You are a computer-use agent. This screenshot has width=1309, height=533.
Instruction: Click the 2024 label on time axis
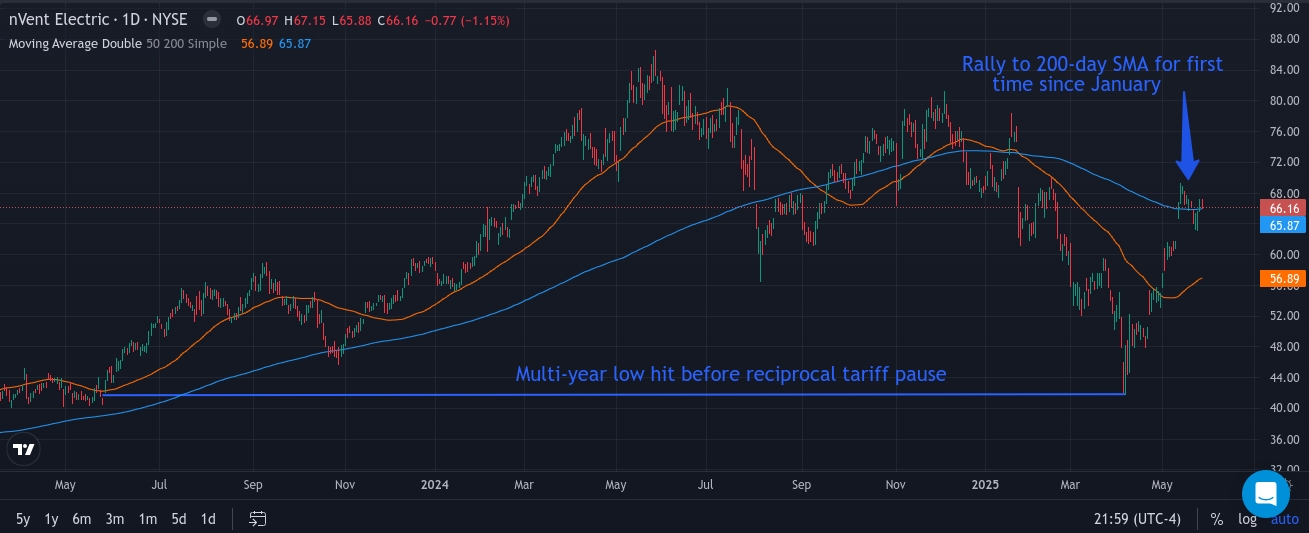[x=435, y=485]
